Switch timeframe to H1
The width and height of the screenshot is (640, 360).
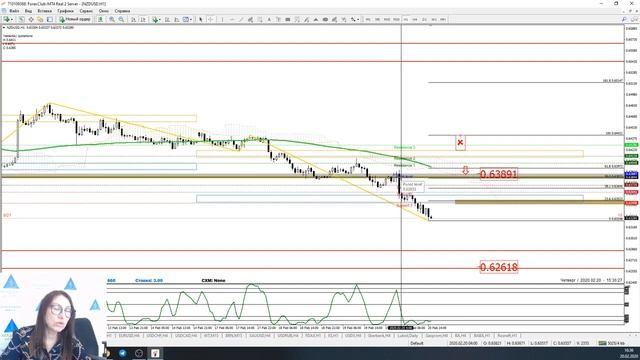click(x=406, y=19)
